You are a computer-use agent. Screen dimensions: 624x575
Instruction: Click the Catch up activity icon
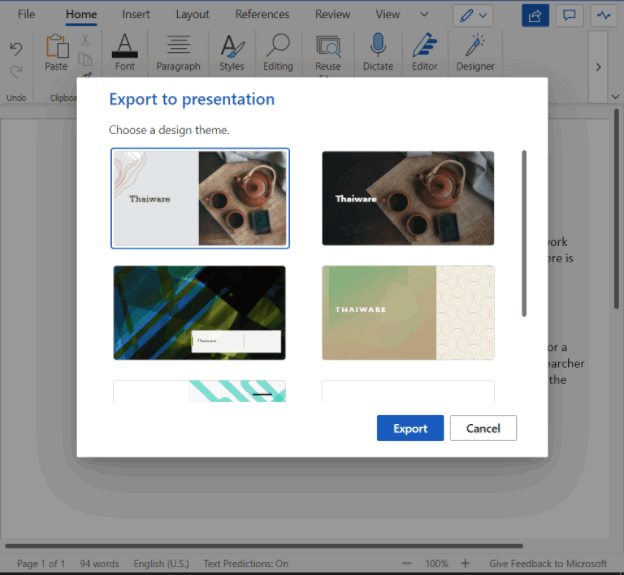(603, 16)
